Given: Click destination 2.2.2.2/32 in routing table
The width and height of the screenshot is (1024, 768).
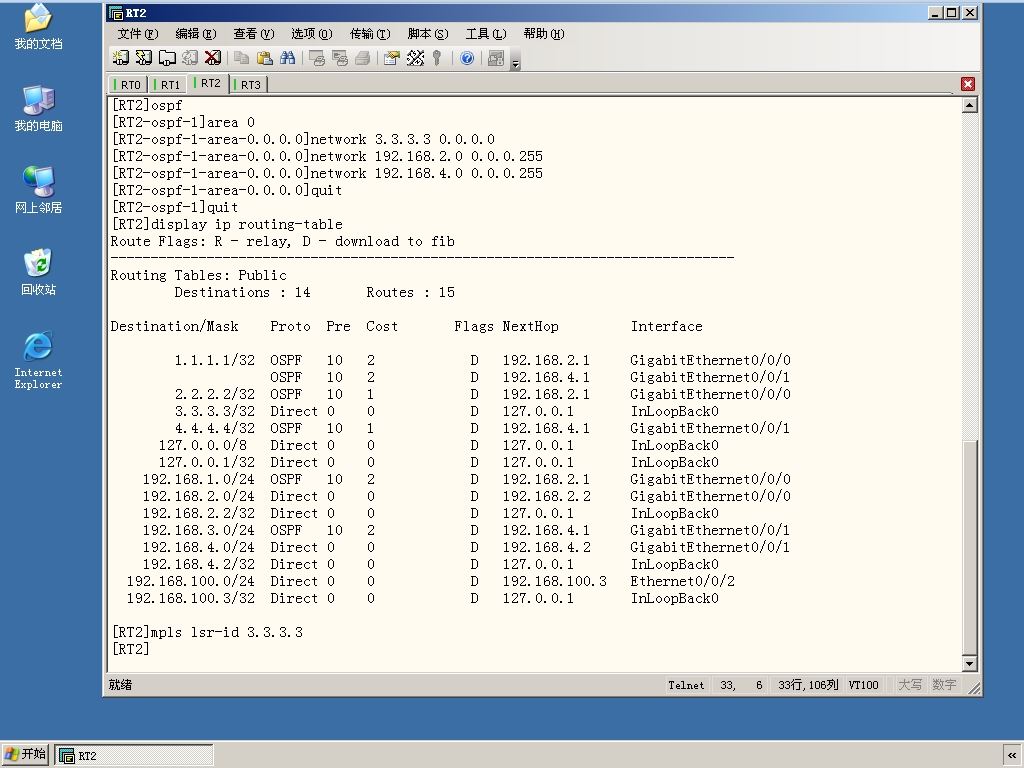Looking at the screenshot, I should tap(215, 394).
